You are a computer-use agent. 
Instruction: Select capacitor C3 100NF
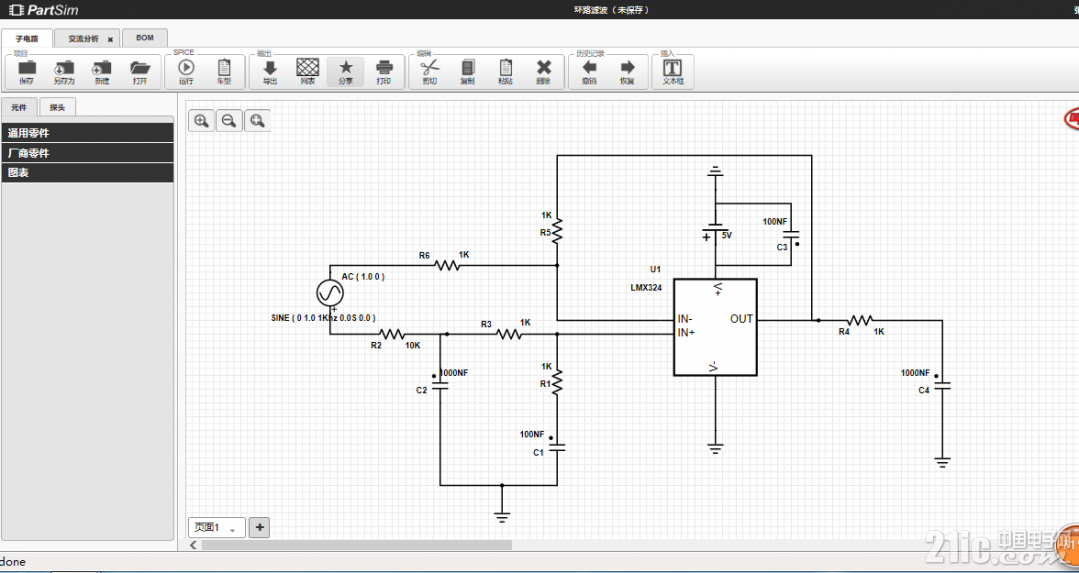[791, 234]
